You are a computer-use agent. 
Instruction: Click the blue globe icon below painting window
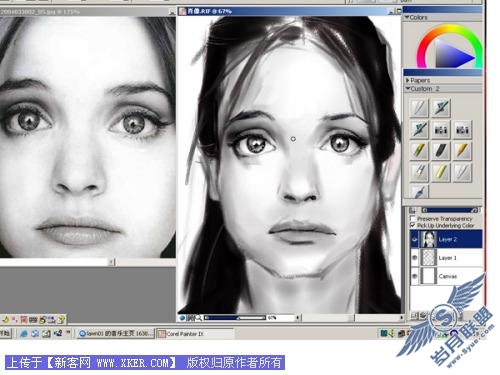coord(182,318)
